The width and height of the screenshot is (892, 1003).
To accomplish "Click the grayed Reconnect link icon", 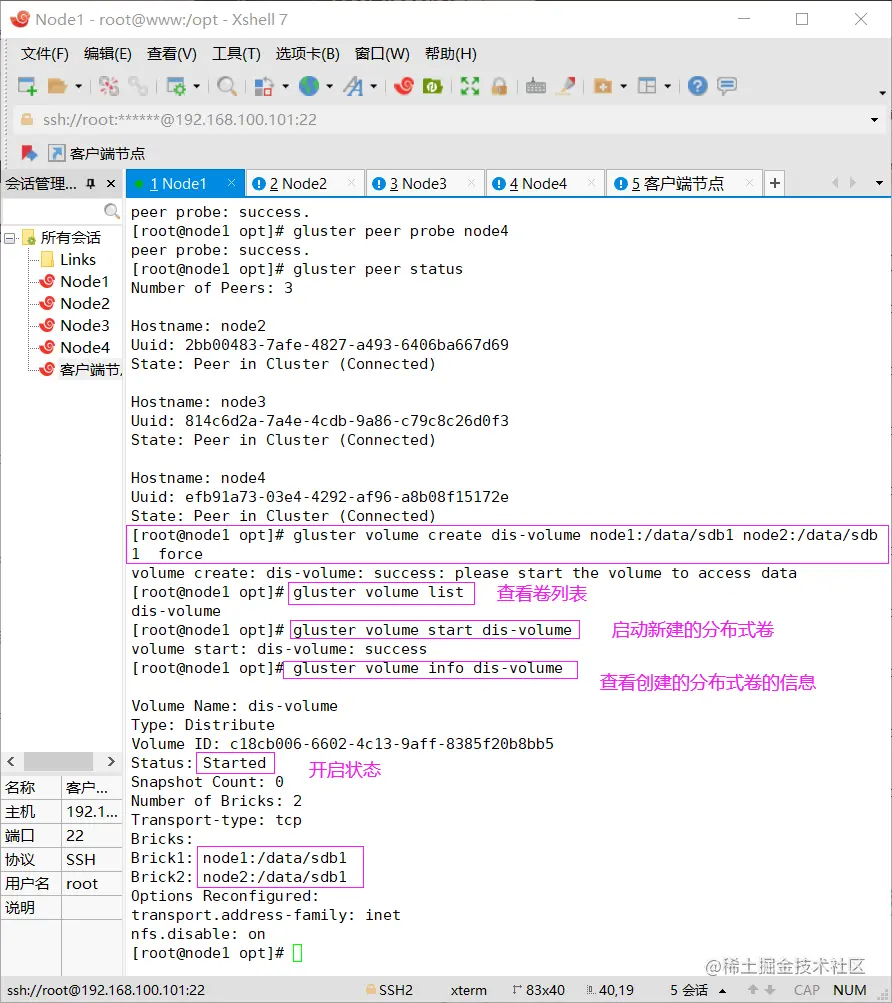I will click(138, 86).
